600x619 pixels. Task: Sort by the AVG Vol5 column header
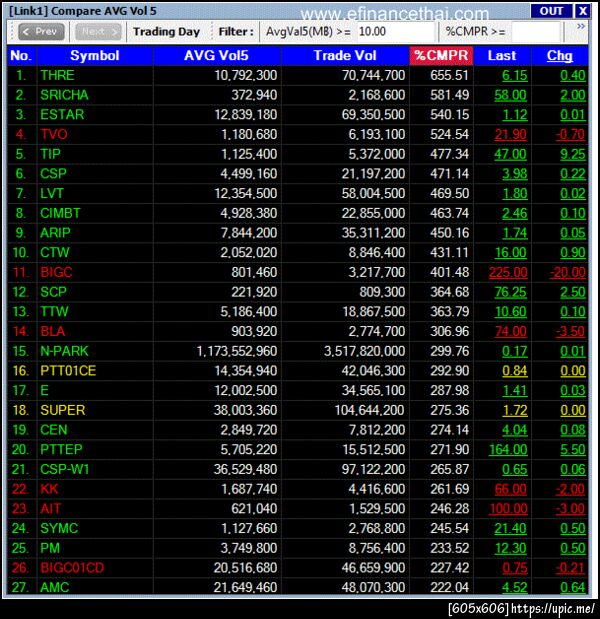pyautogui.click(x=216, y=56)
